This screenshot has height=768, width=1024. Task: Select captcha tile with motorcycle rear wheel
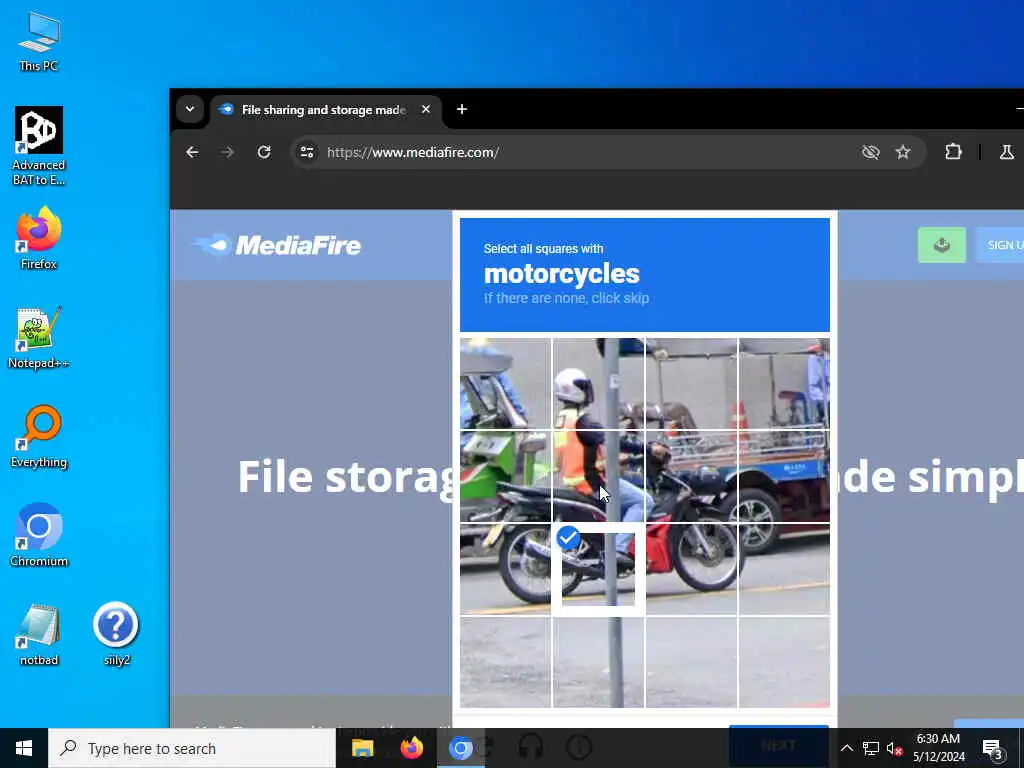tap(505, 569)
